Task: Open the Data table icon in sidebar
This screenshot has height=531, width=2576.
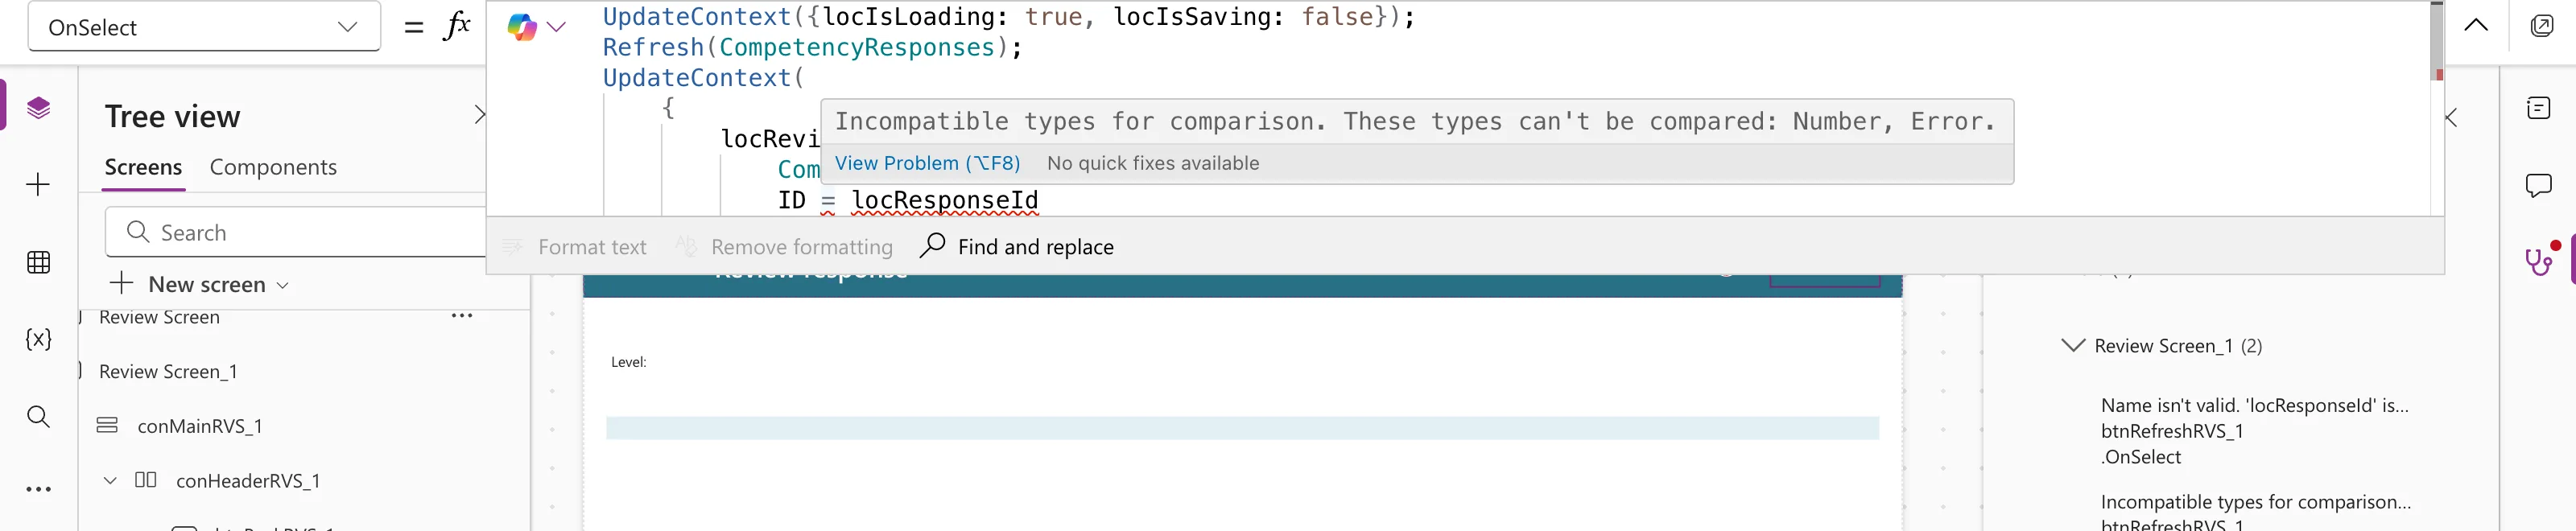Action: 38,262
